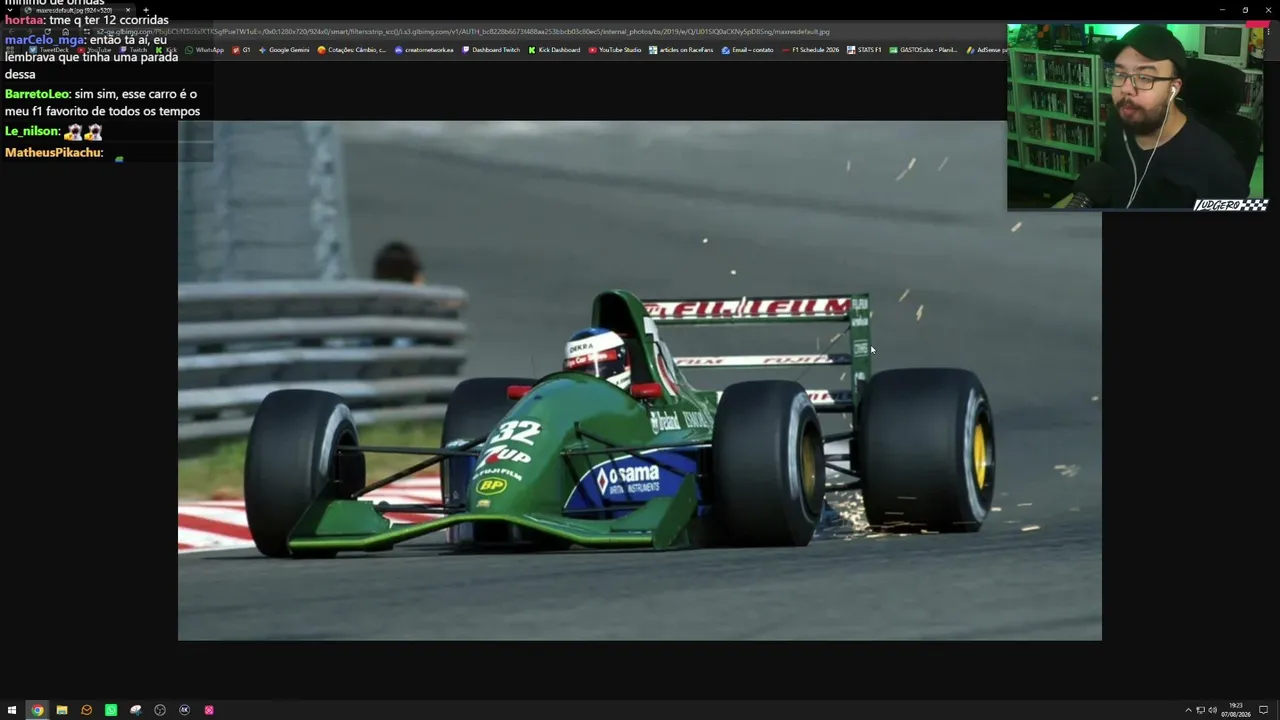Open the GASTOS.xlsx bookmark
Viewport: 1280px width, 720px height.
(x=925, y=50)
